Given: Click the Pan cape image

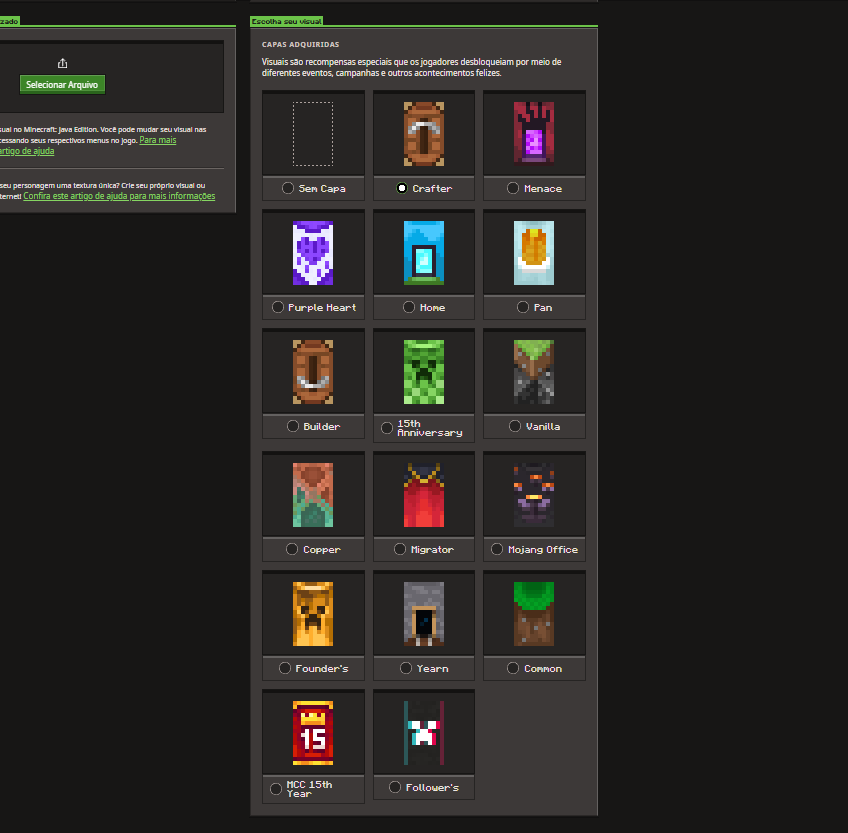Looking at the screenshot, I should [x=534, y=253].
